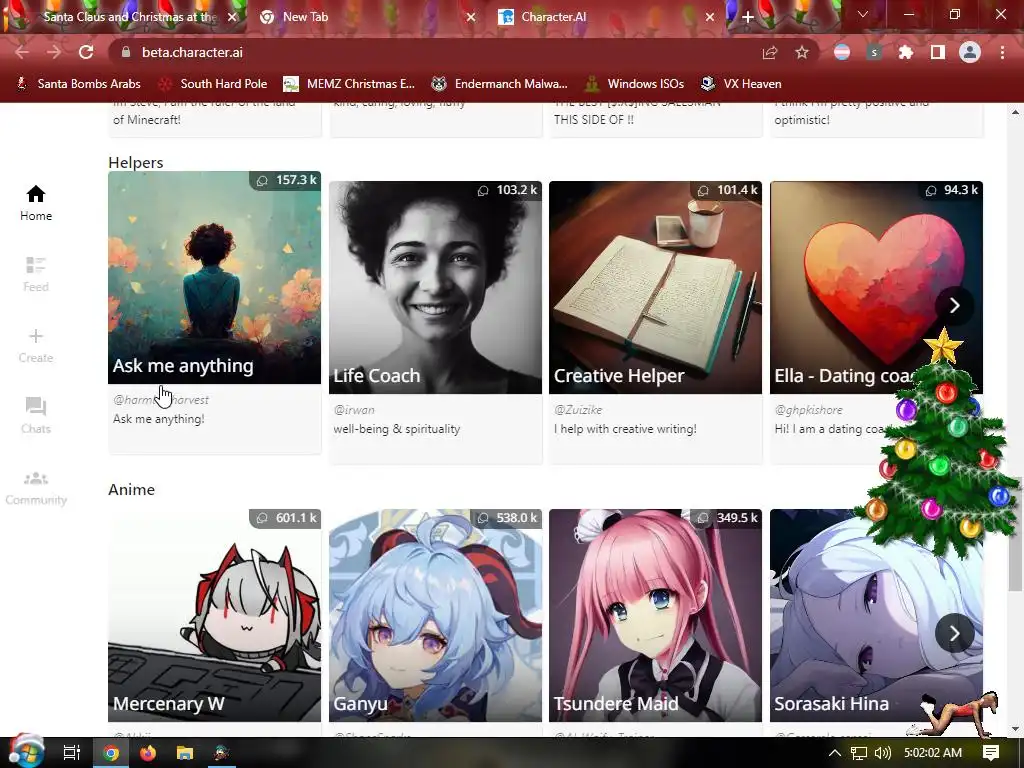
Task: Click the volume icon in system tray
Action: tap(882, 753)
